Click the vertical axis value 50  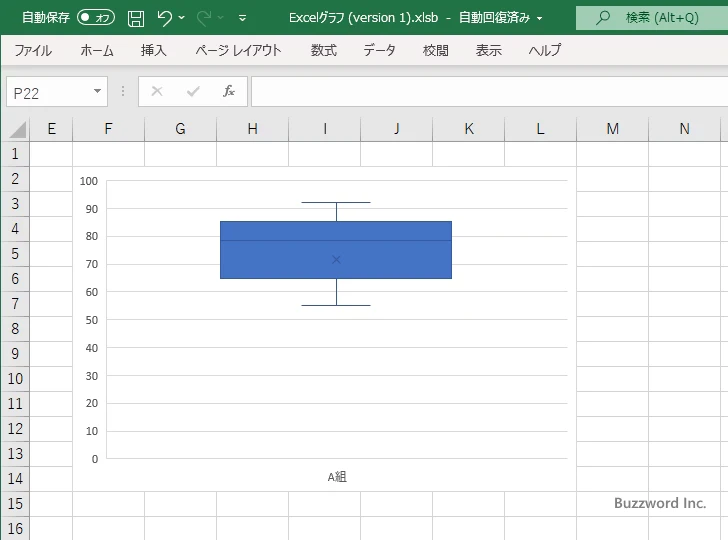tap(91, 320)
